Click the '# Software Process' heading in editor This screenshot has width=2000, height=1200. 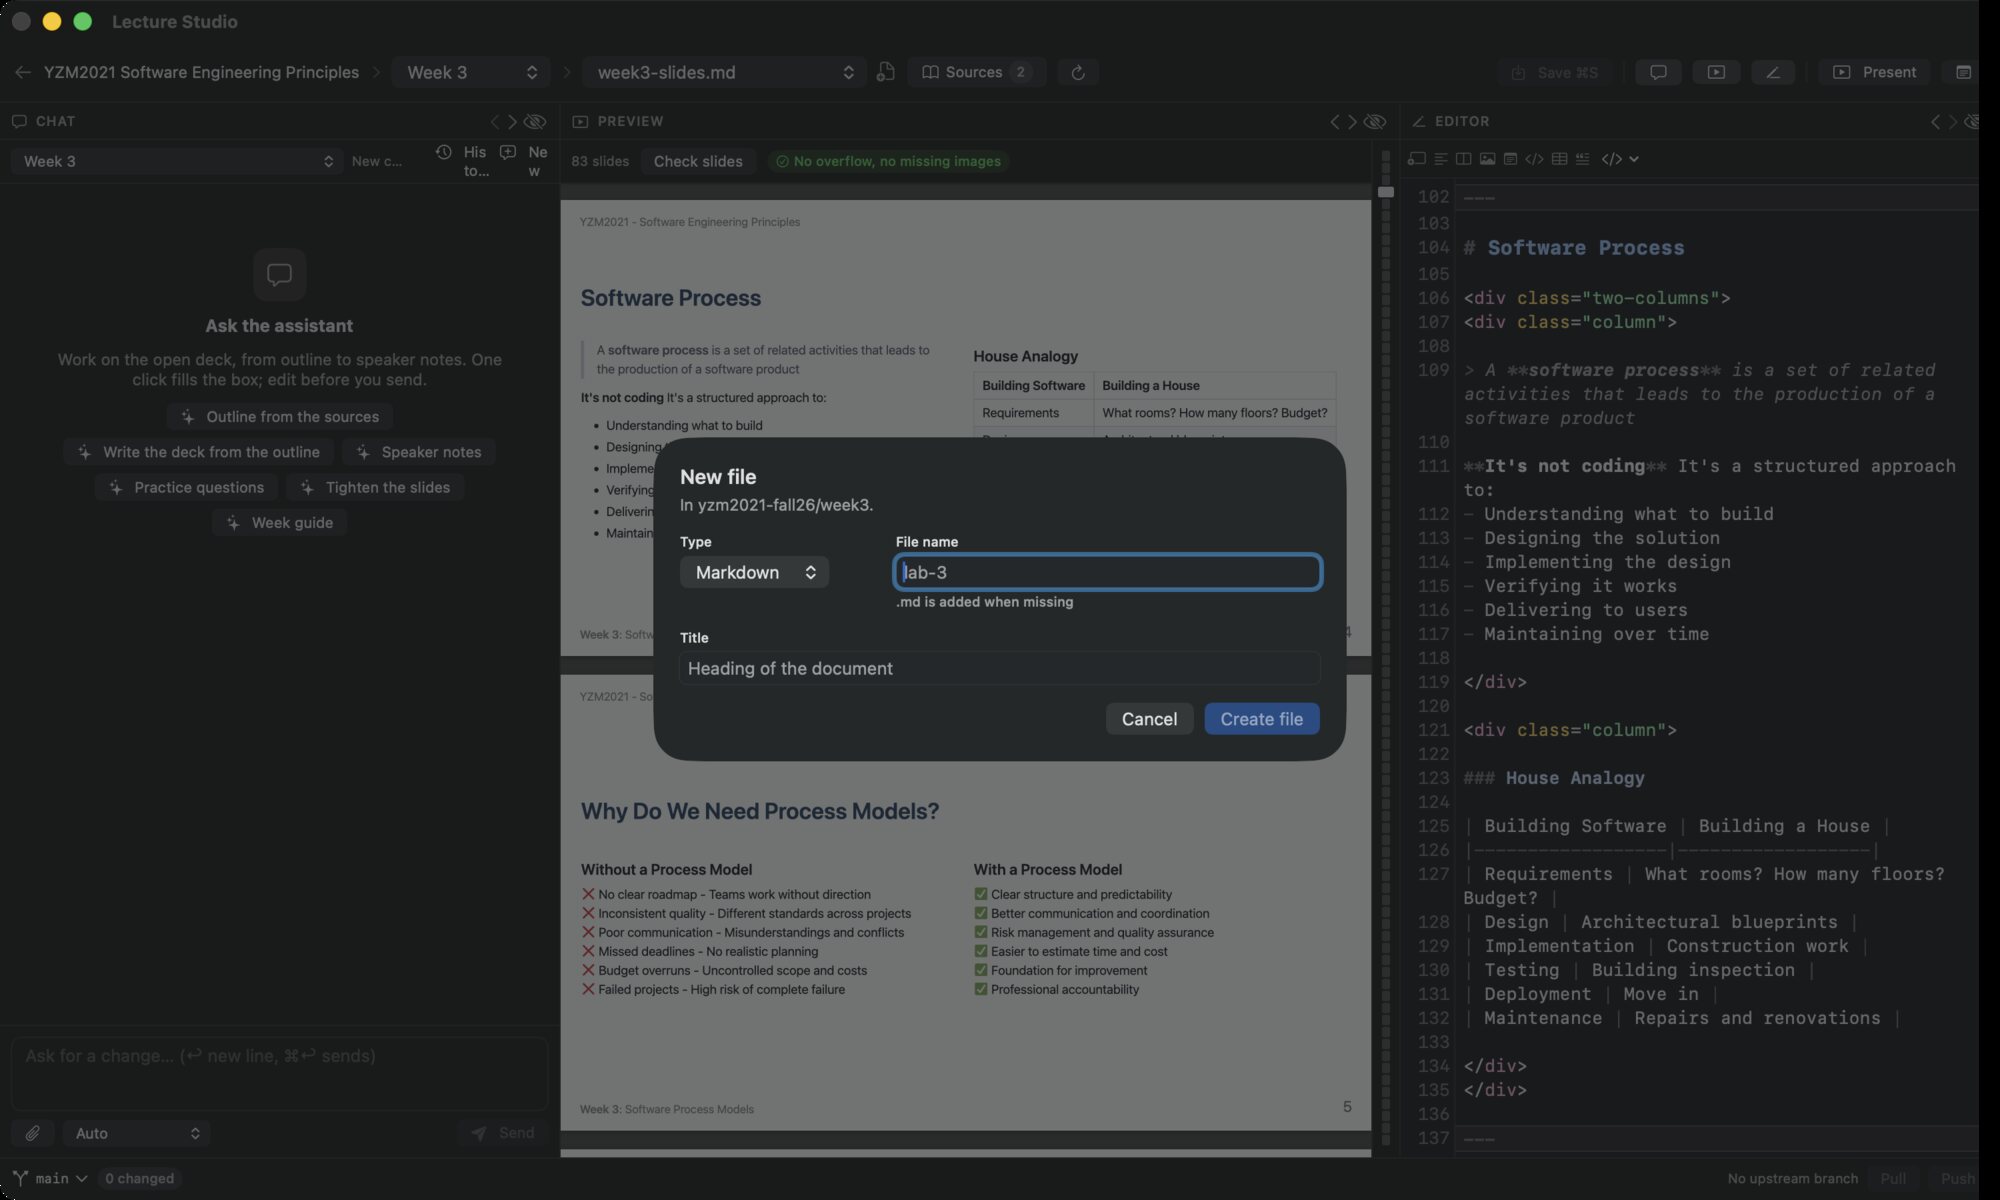click(x=1574, y=248)
